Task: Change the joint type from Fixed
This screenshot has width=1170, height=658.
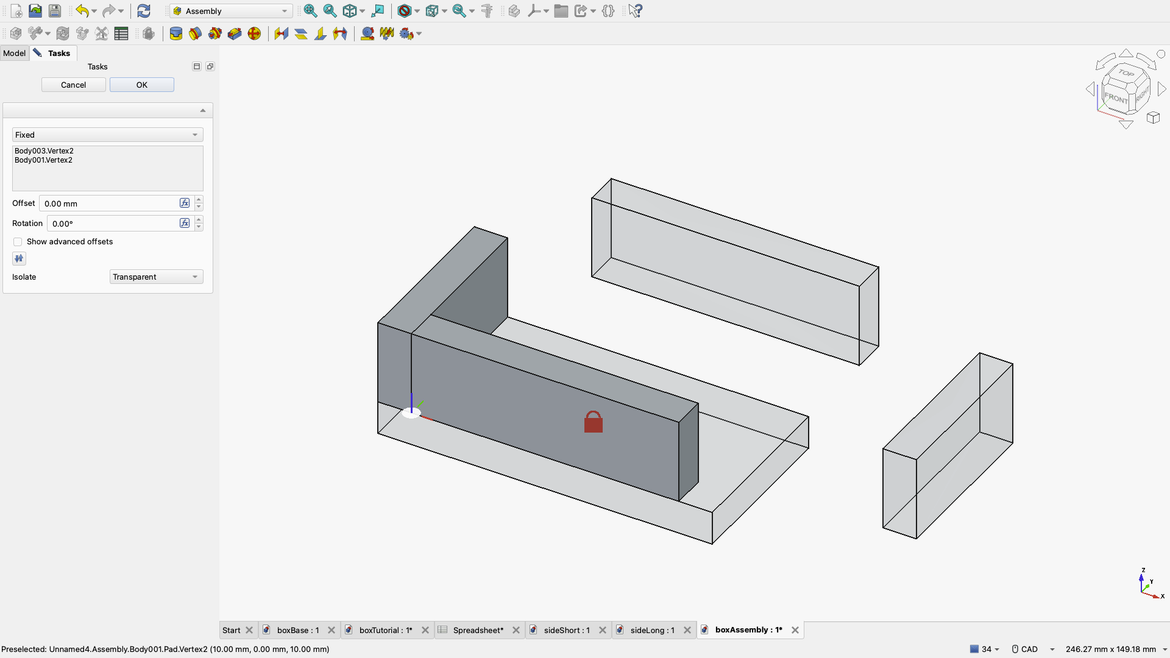Action: coord(106,134)
